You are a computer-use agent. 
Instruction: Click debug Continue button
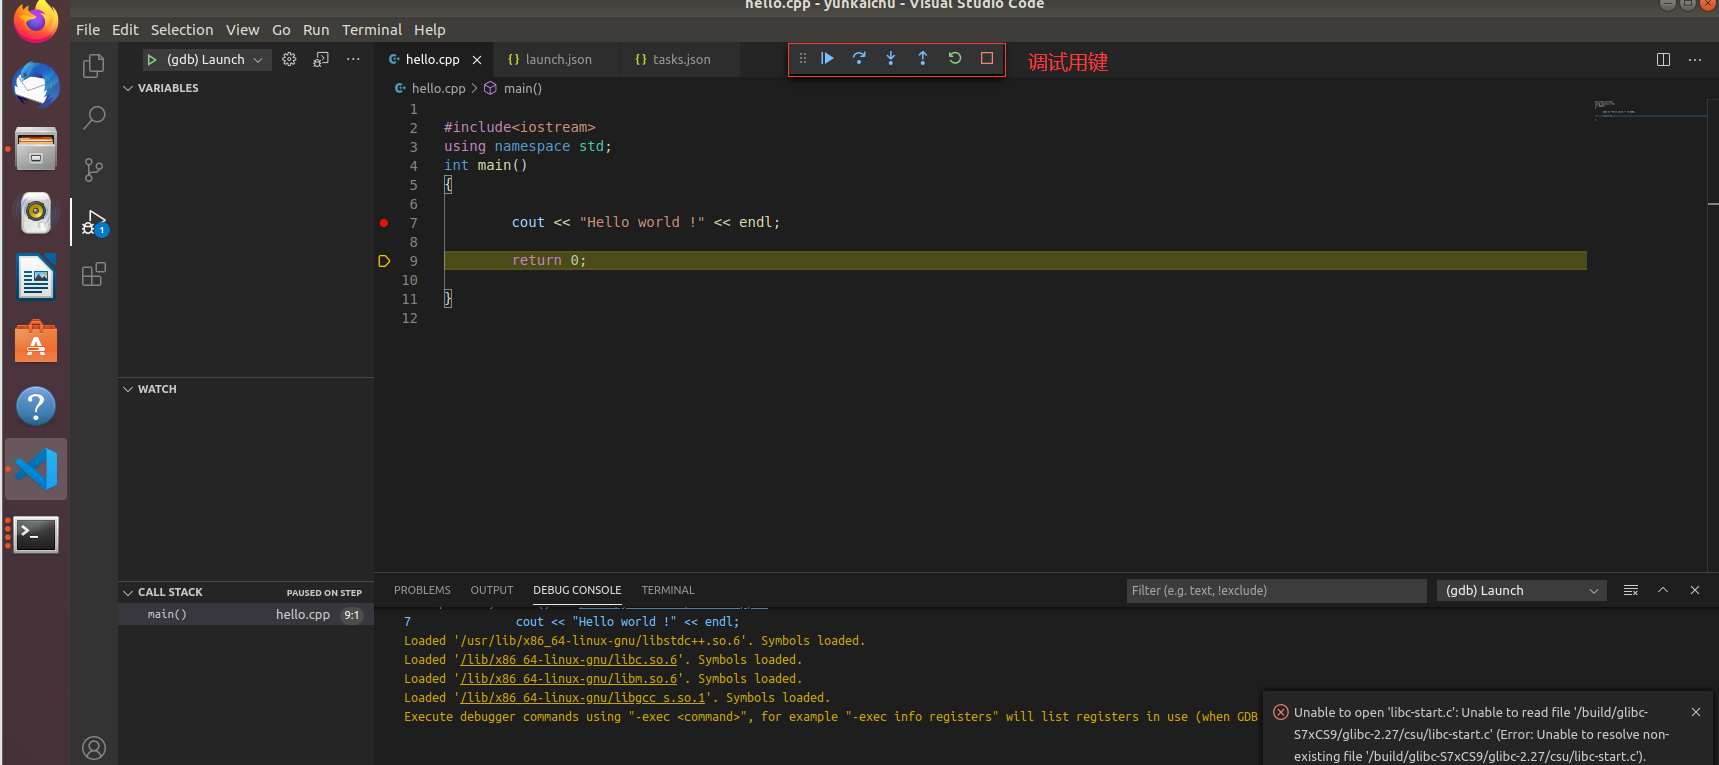(827, 58)
